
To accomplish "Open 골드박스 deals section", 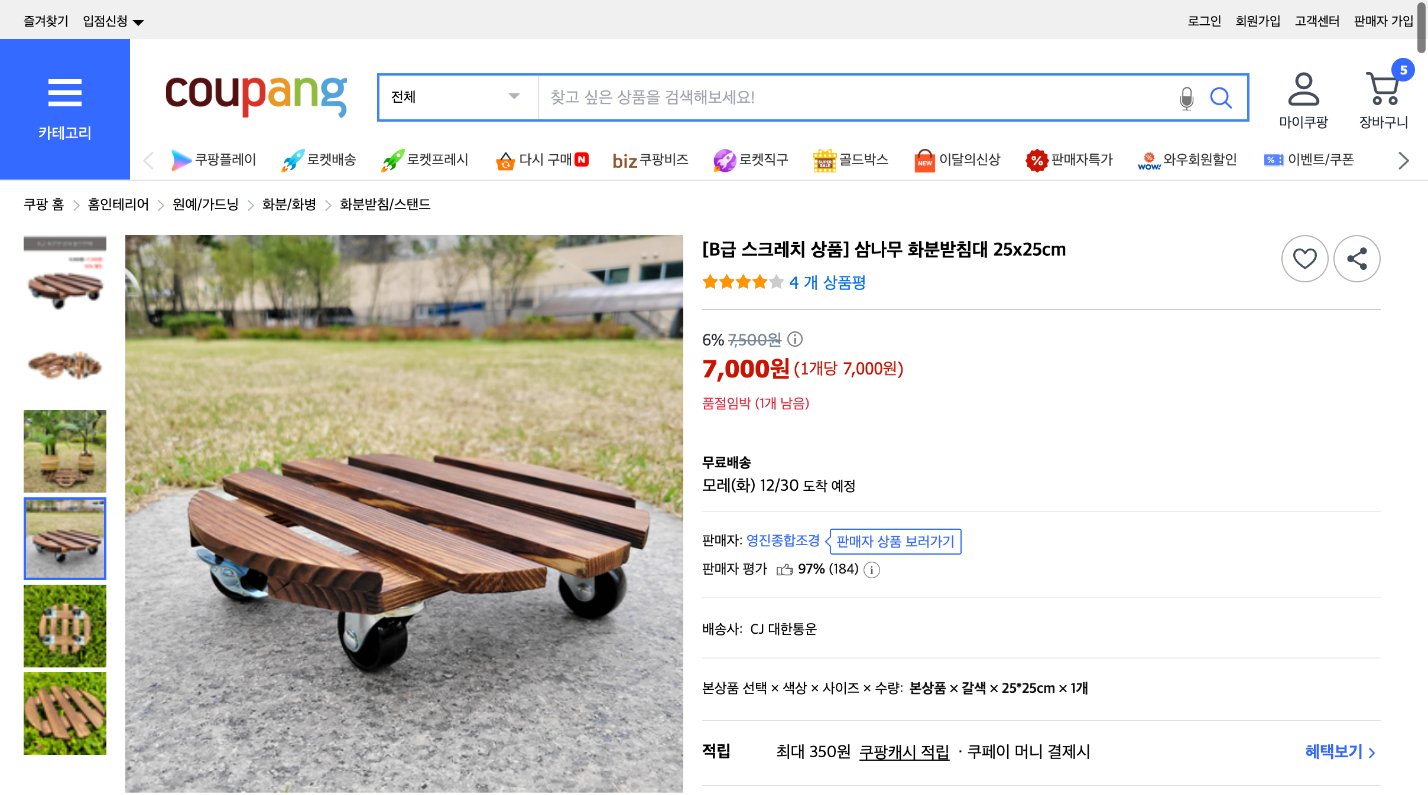I will point(851,160).
